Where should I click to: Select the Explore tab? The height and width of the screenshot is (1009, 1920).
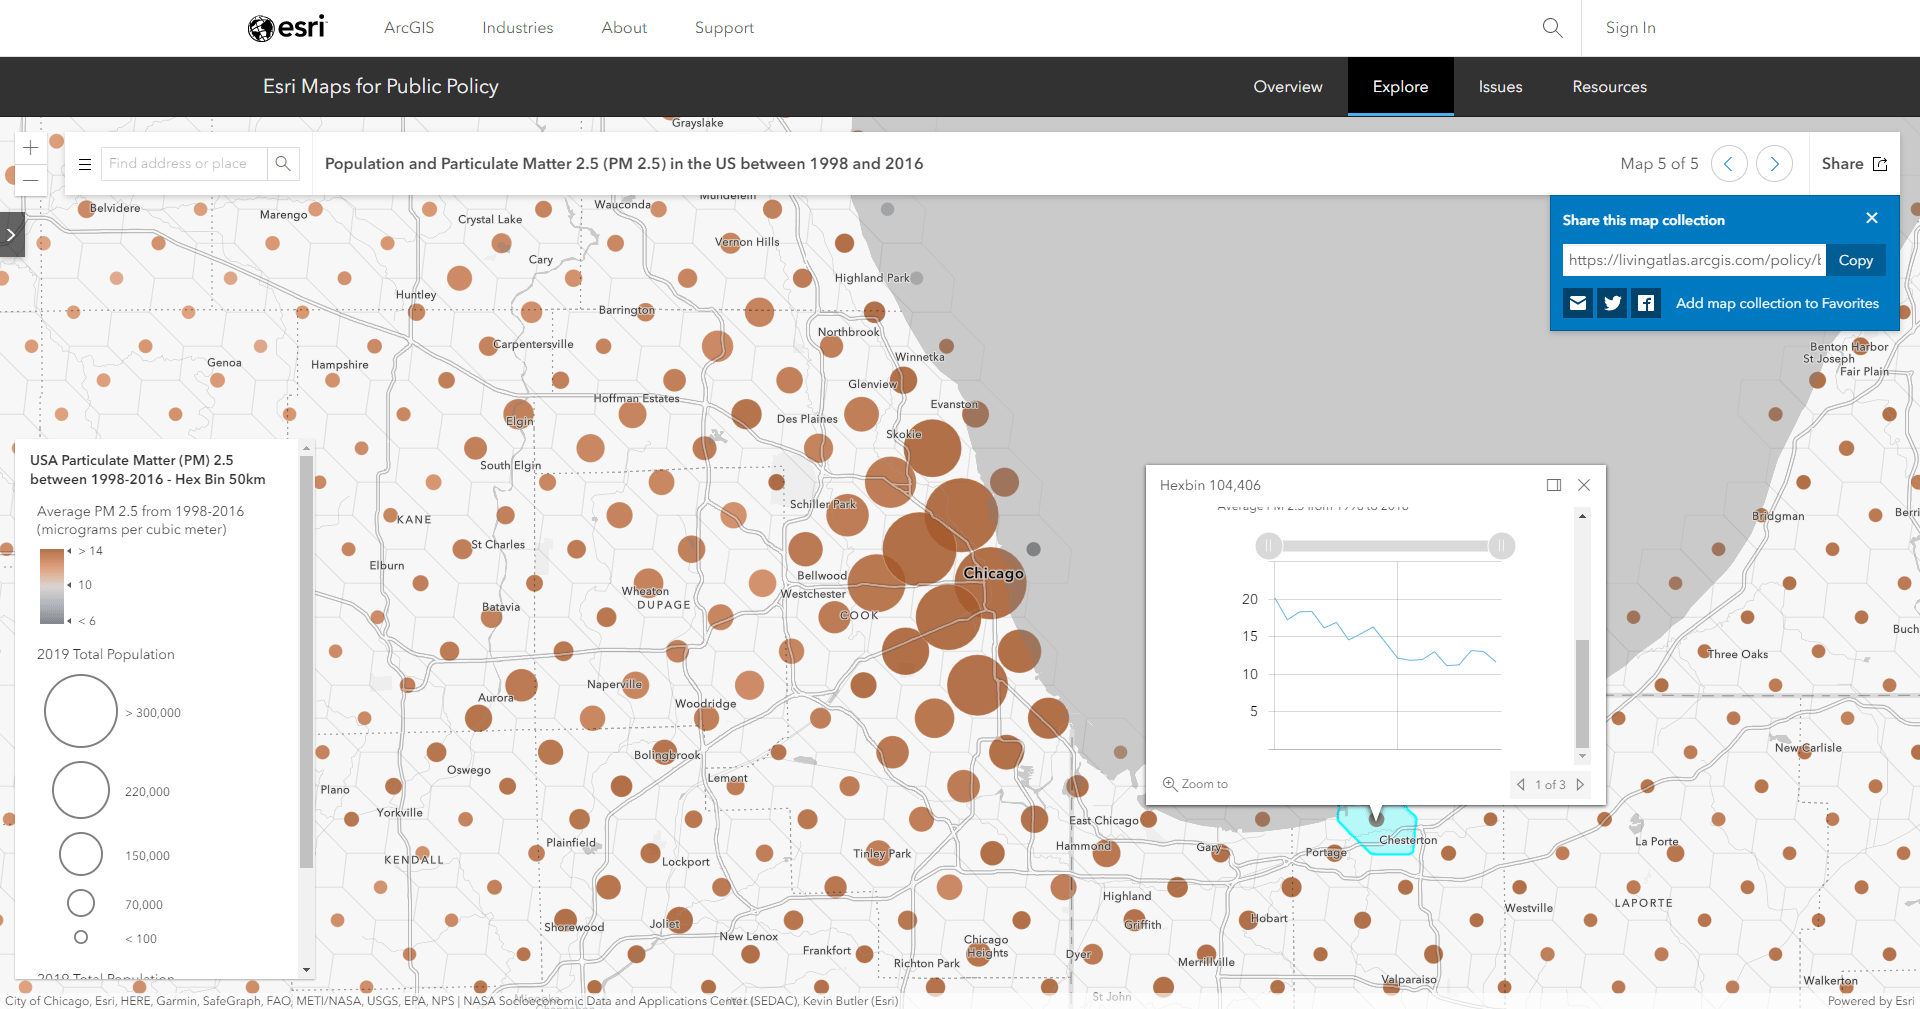coord(1401,87)
